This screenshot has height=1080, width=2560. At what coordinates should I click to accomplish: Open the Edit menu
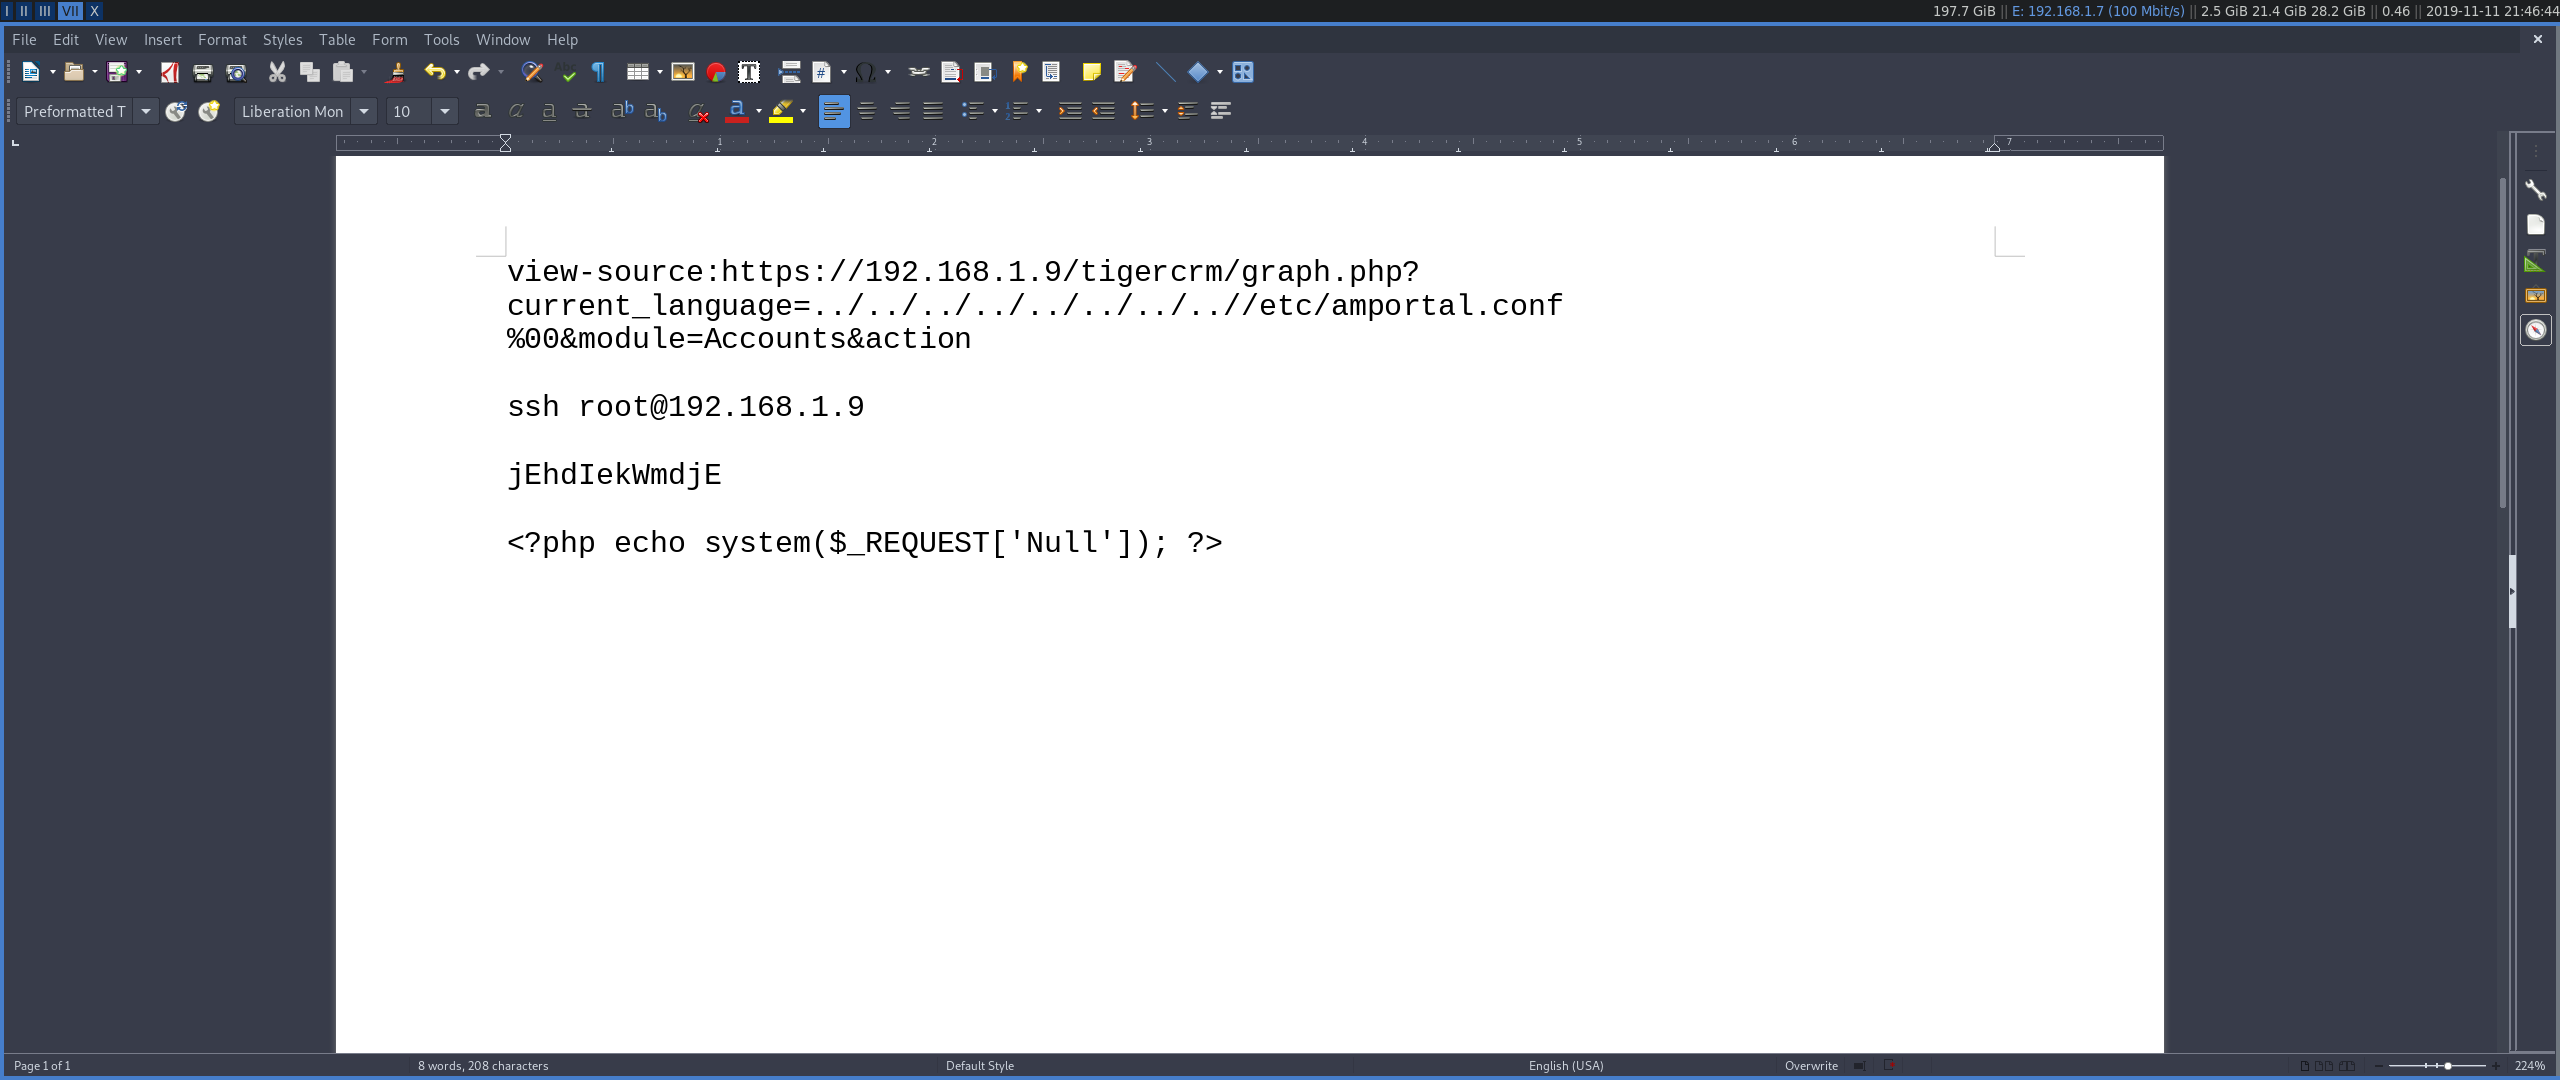coord(66,40)
